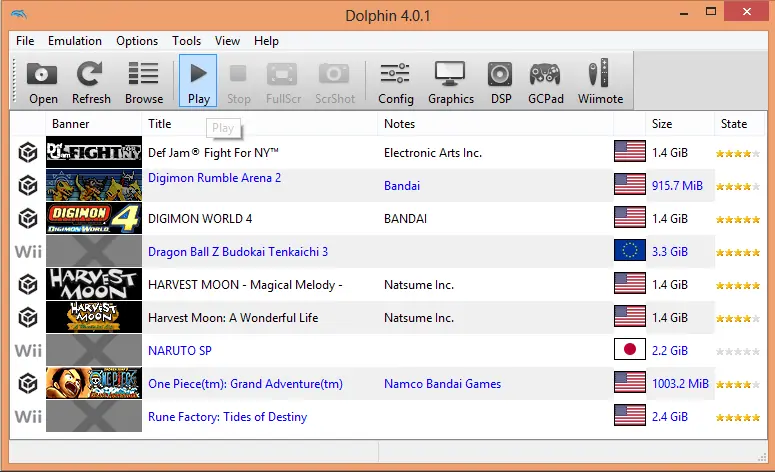
Task: Click the GameCube icon beside Digimon Rumble Arena 2
Action: [28, 185]
